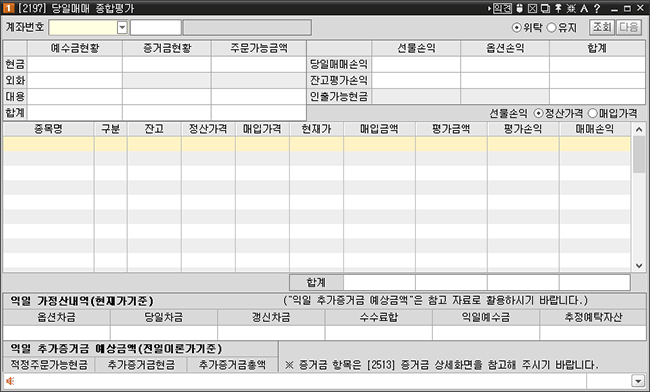Click the crossed-box icon in title bar
Screen dimensions: 650x392
click(x=532, y=8)
